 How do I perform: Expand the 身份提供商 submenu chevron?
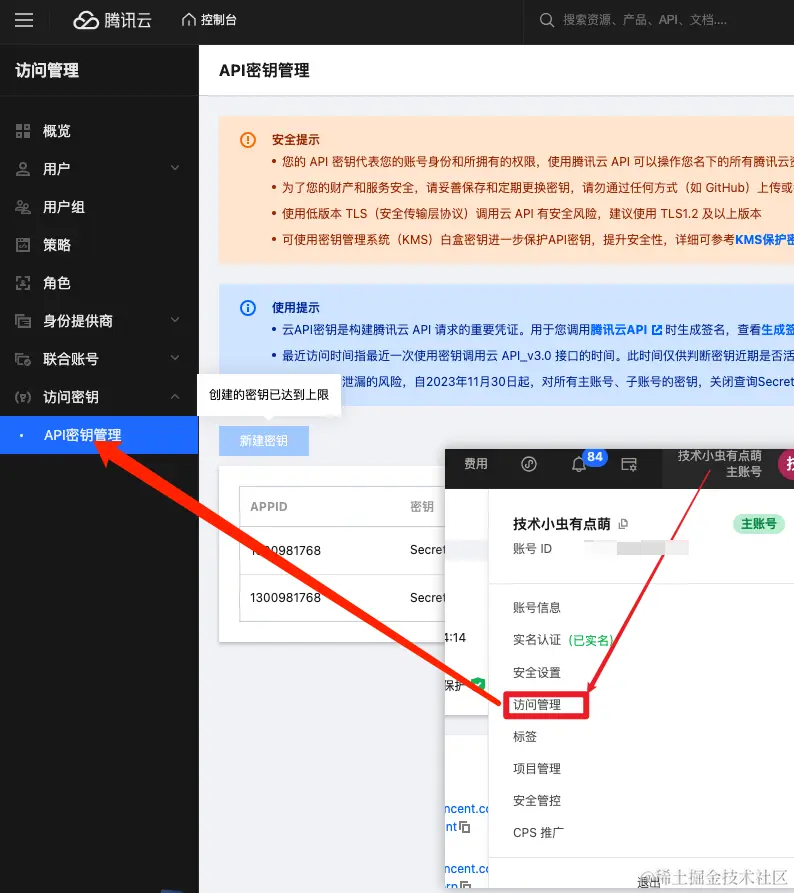click(175, 320)
